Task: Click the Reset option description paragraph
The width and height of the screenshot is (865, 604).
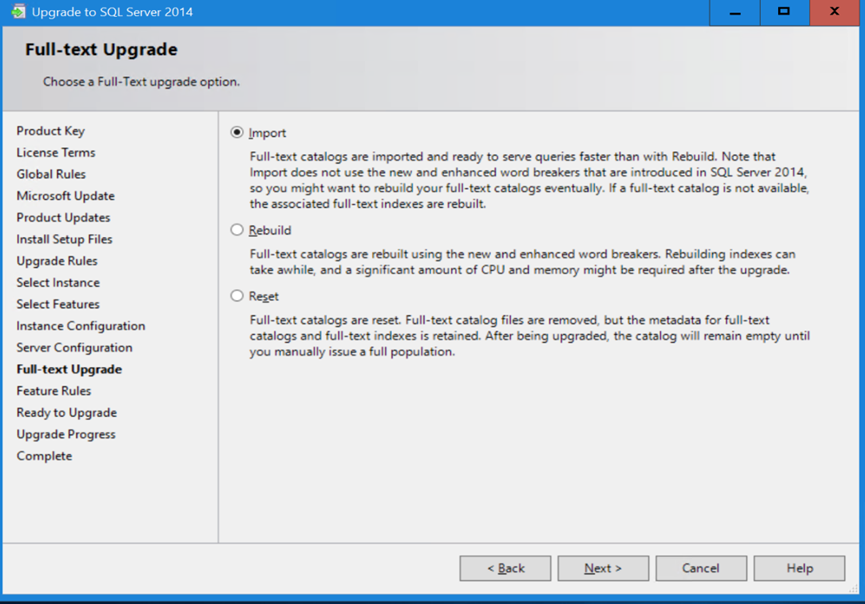Action: pyautogui.click(x=530, y=336)
